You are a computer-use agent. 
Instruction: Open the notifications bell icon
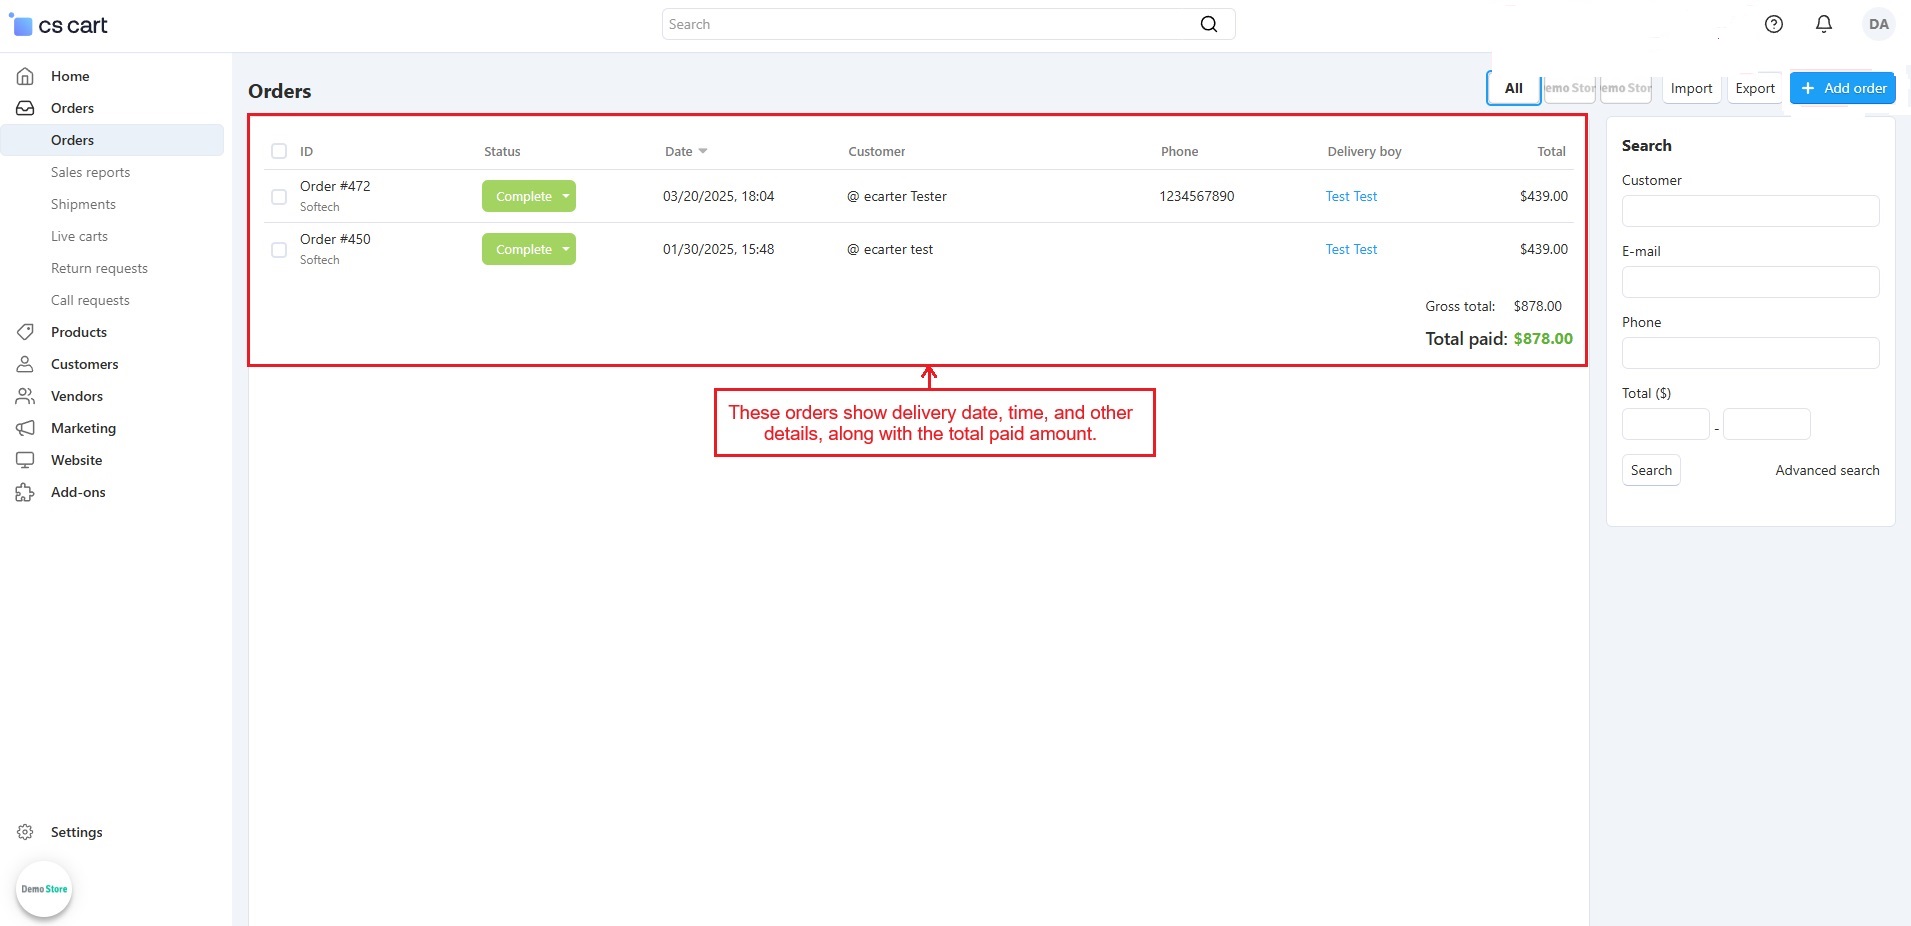point(1823,24)
